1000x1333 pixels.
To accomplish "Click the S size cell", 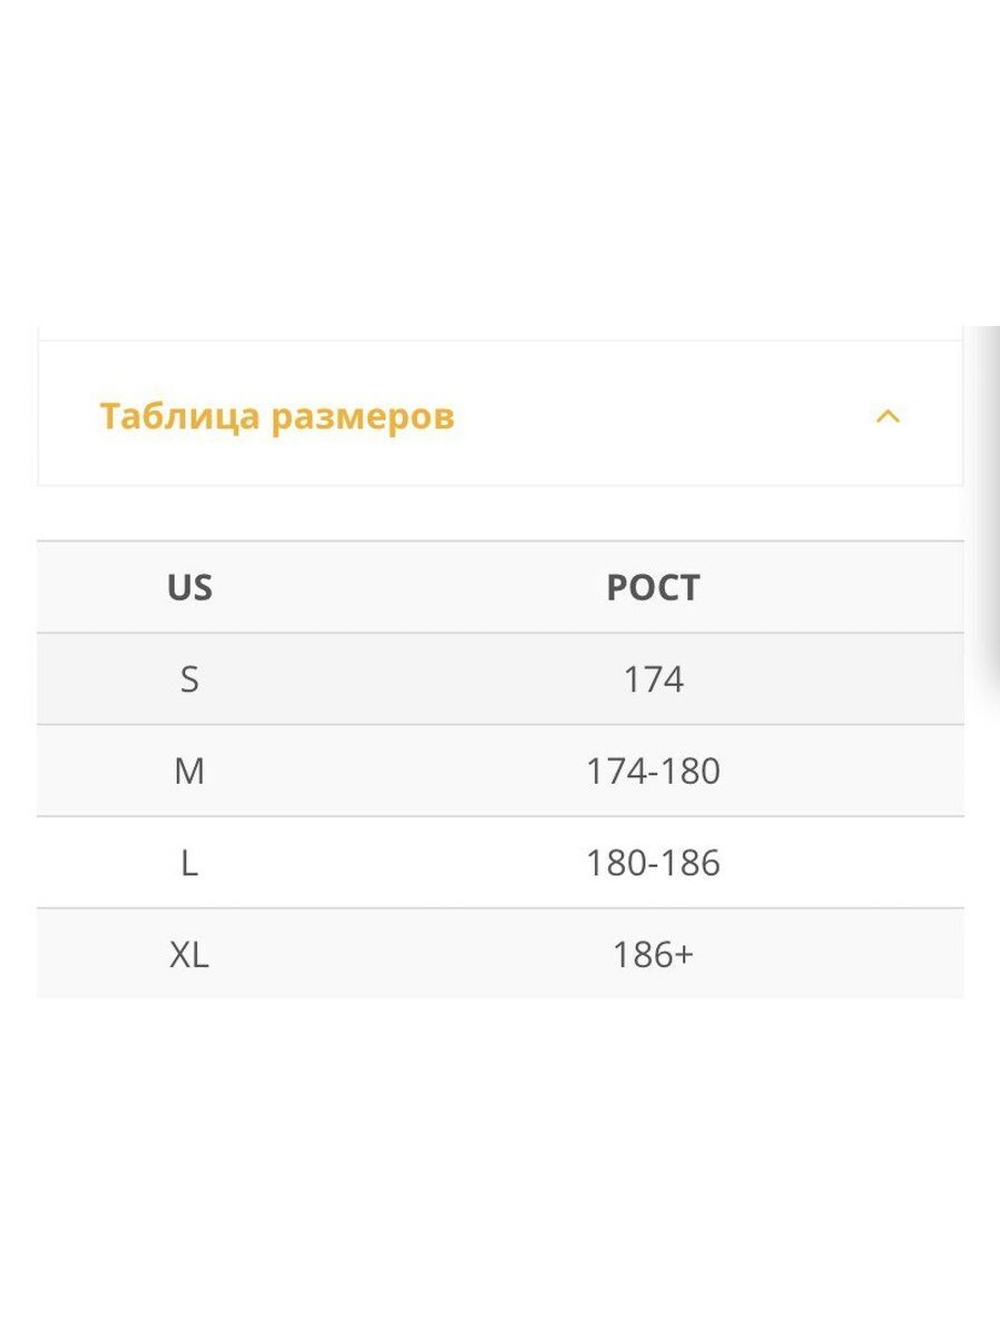I will tap(189, 679).
